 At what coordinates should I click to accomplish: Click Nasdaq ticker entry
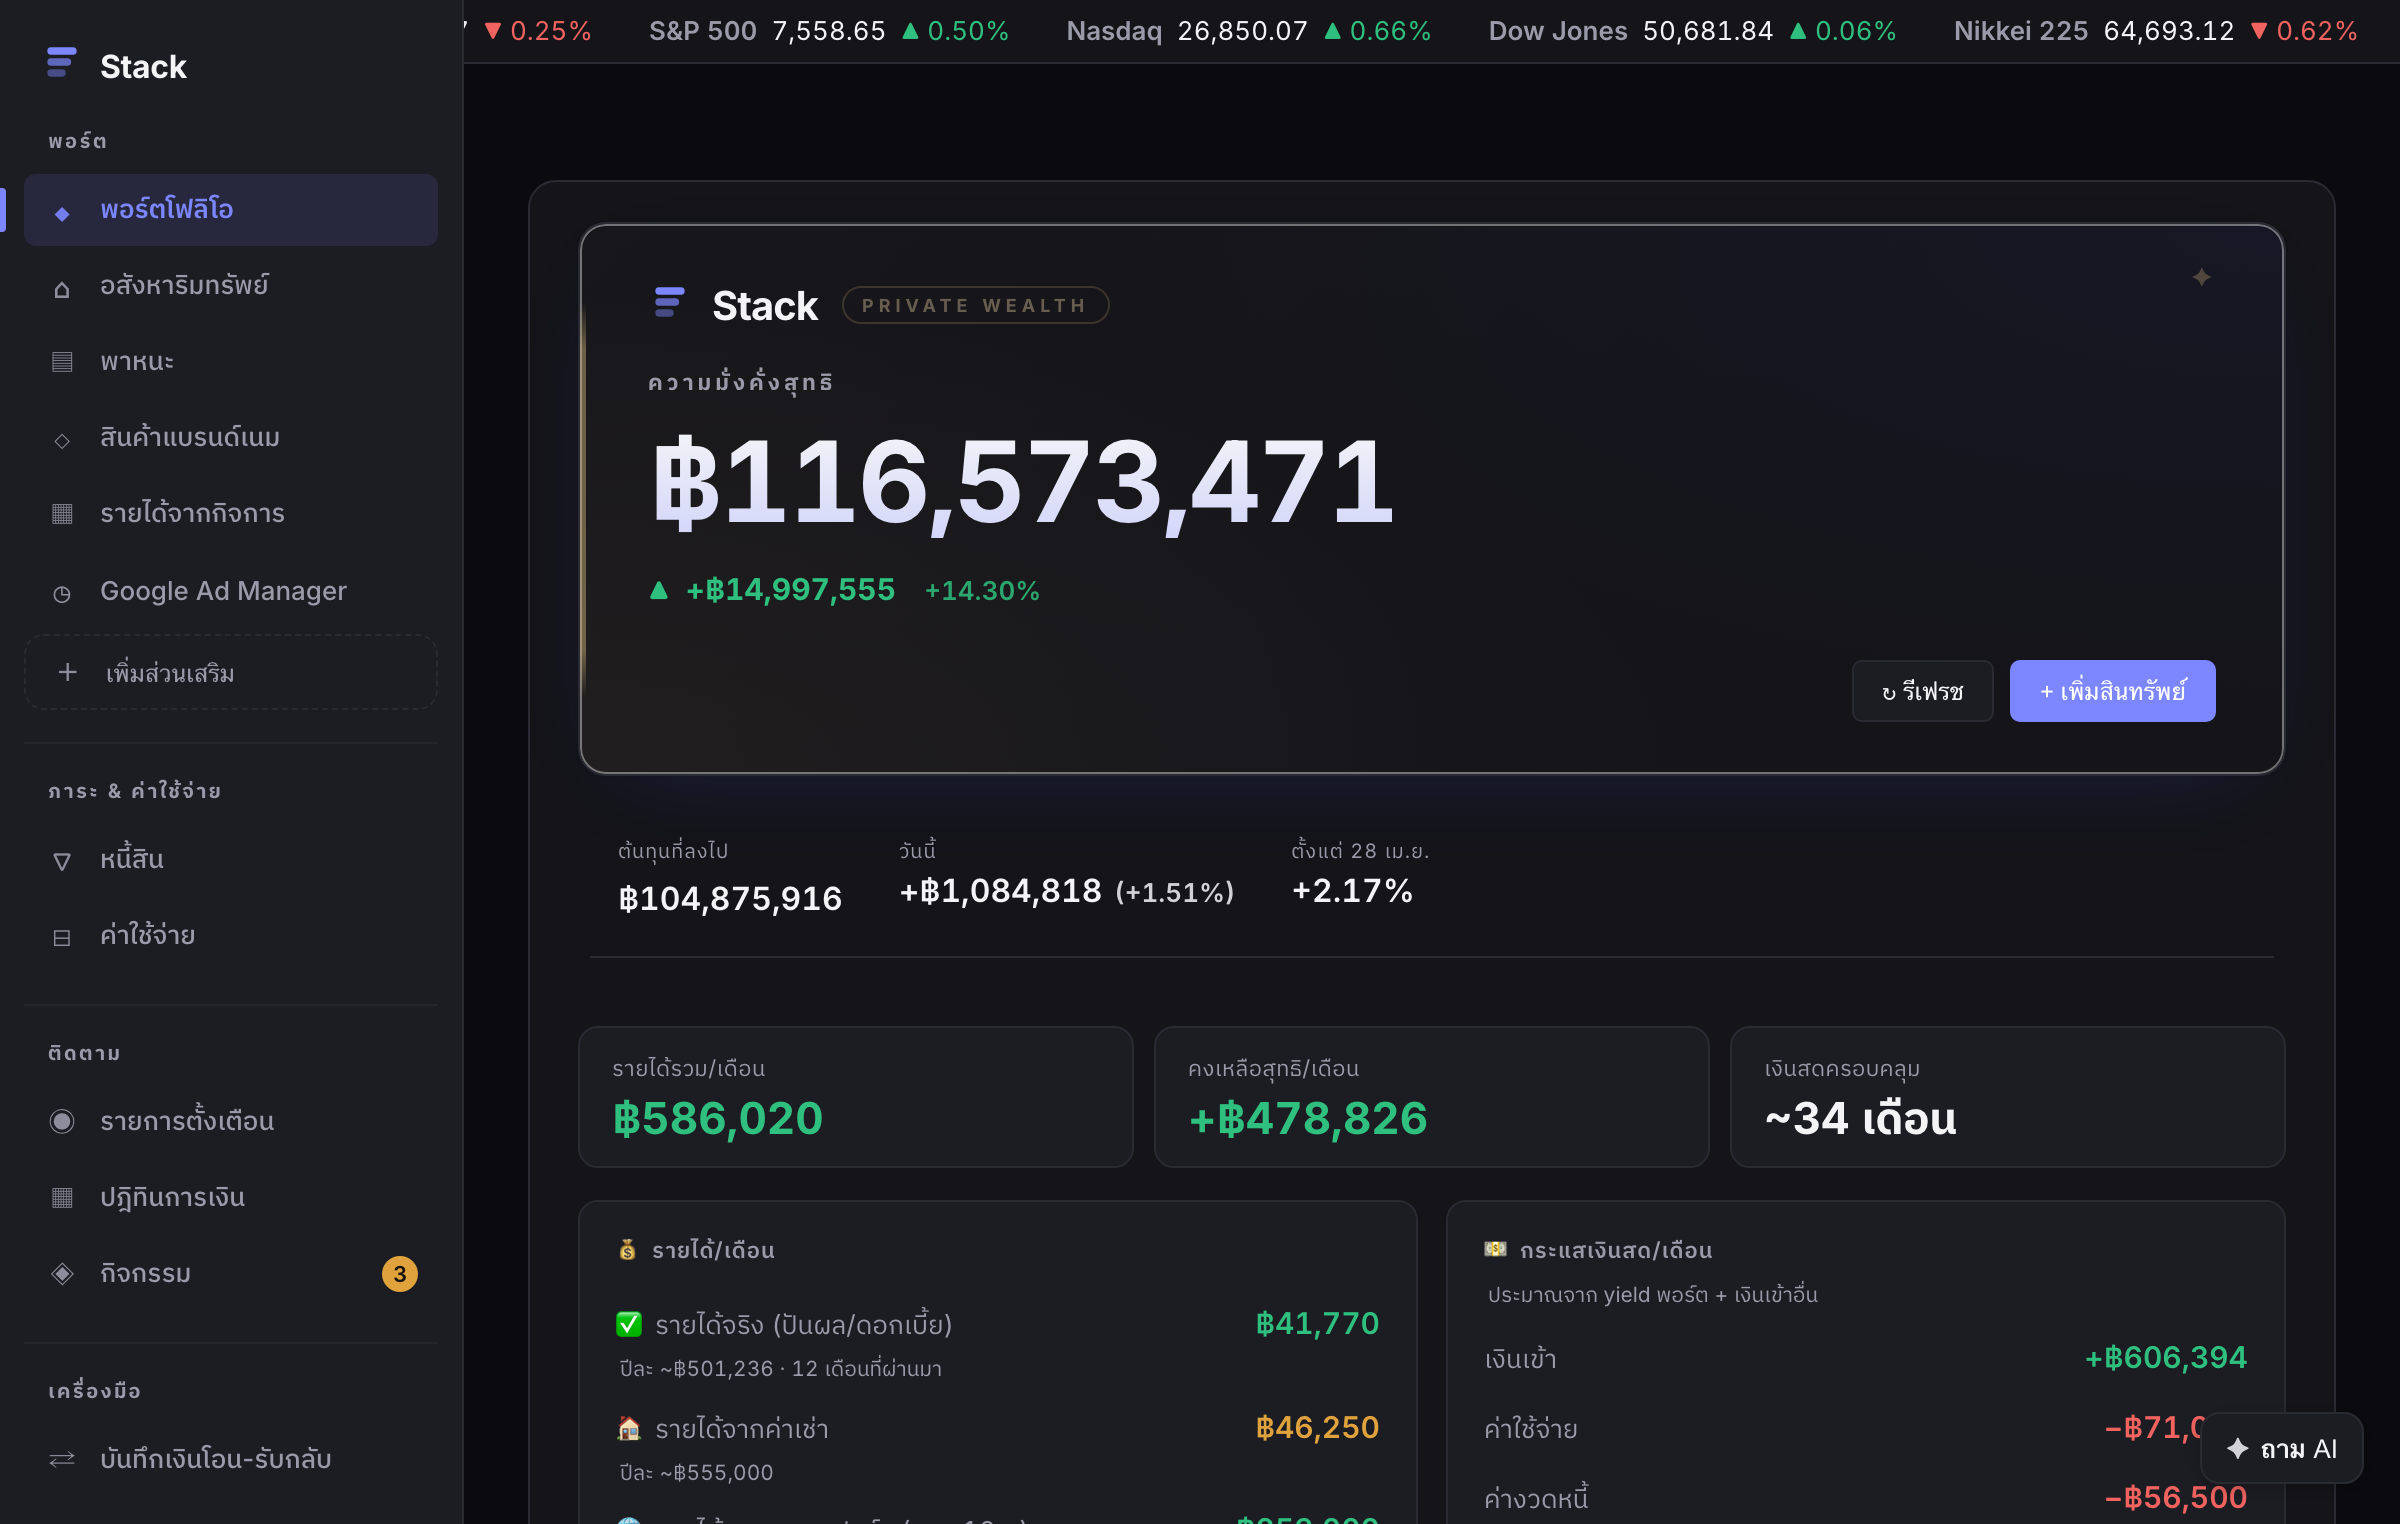(1248, 31)
